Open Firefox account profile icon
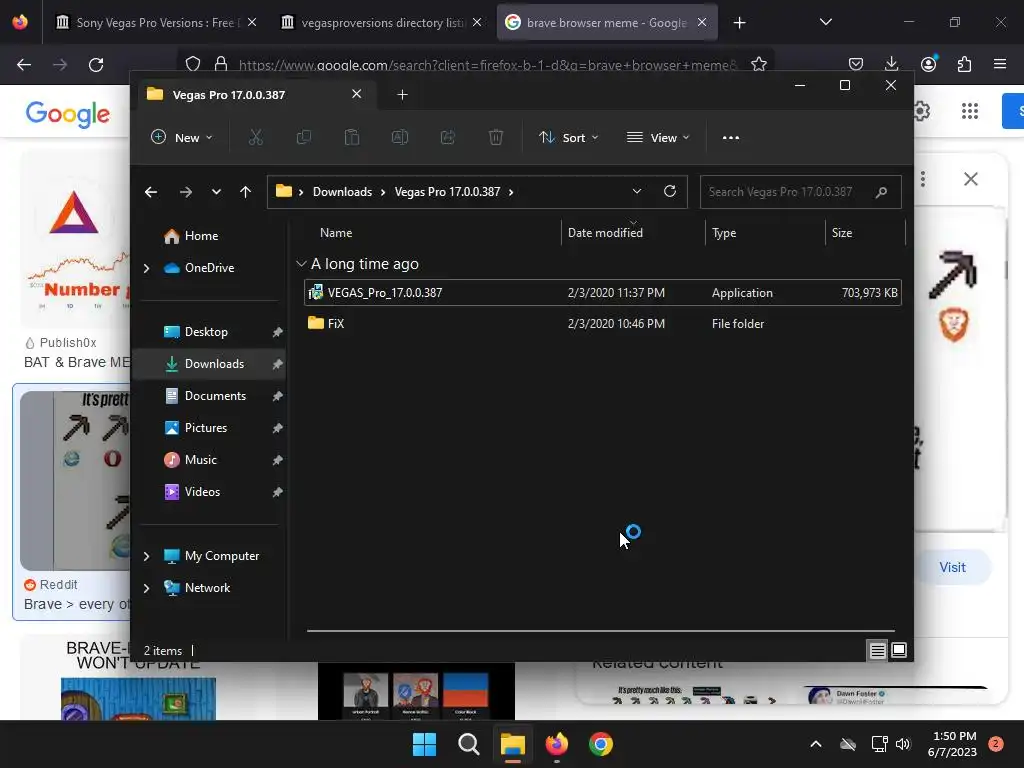Image resolution: width=1024 pixels, height=768 pixels. coord(928,64)
